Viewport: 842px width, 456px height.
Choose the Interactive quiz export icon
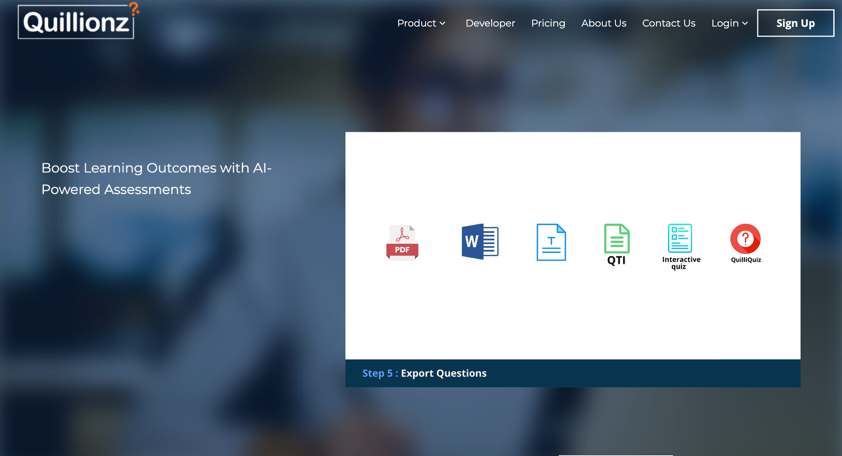tap(680, 247)
